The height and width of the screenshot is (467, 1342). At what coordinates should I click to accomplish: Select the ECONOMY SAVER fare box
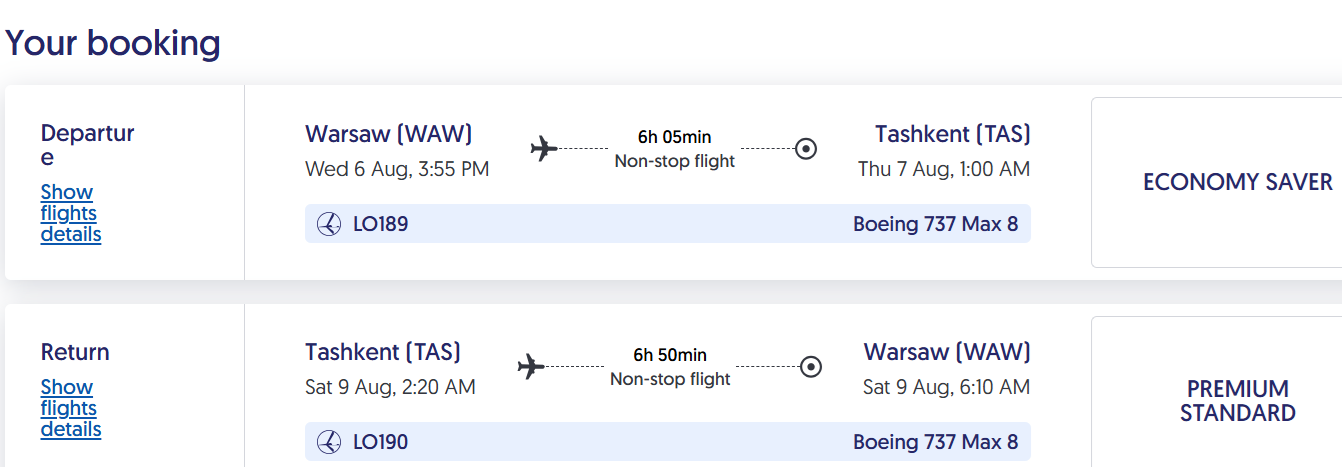[x=1217, y=182]
